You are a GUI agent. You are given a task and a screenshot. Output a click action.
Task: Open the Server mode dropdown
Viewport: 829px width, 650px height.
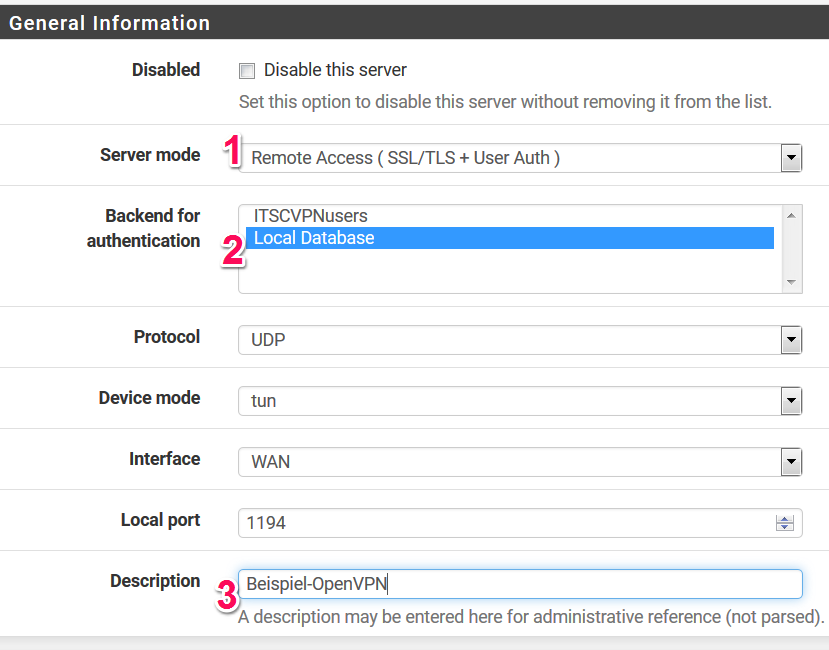tap(520, 158)
